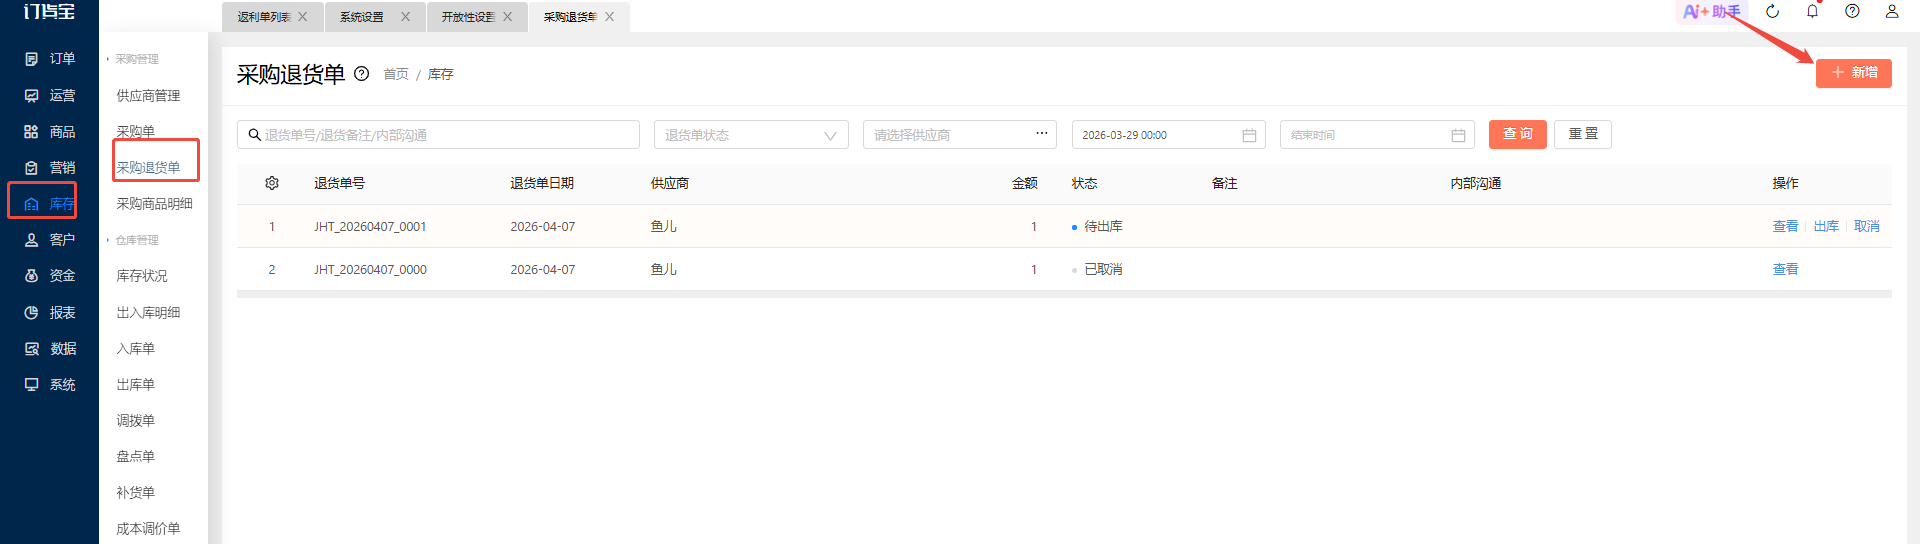Open 调拨单 in submenu
Image resolution: width=1920 pixels, height=544 pixels.
pyautogui.click(x=135, y=421)
